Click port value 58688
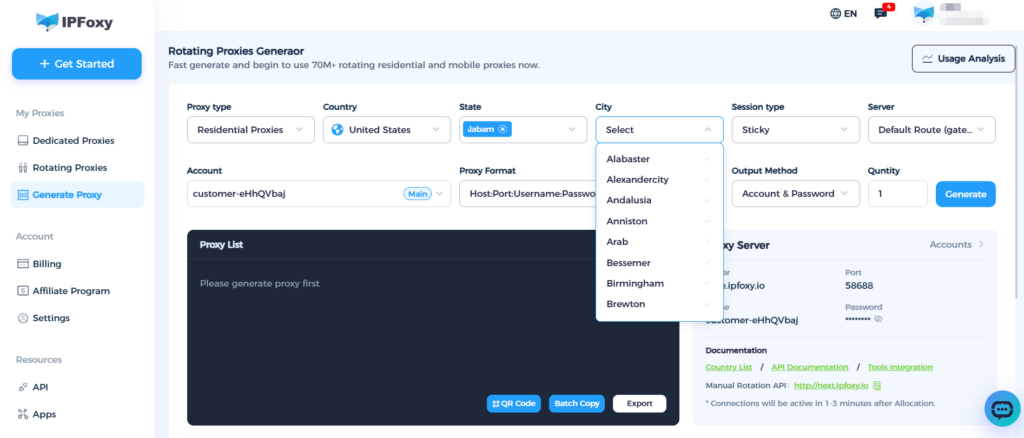This screenshot has width=1024, height=438. (859, 285)
